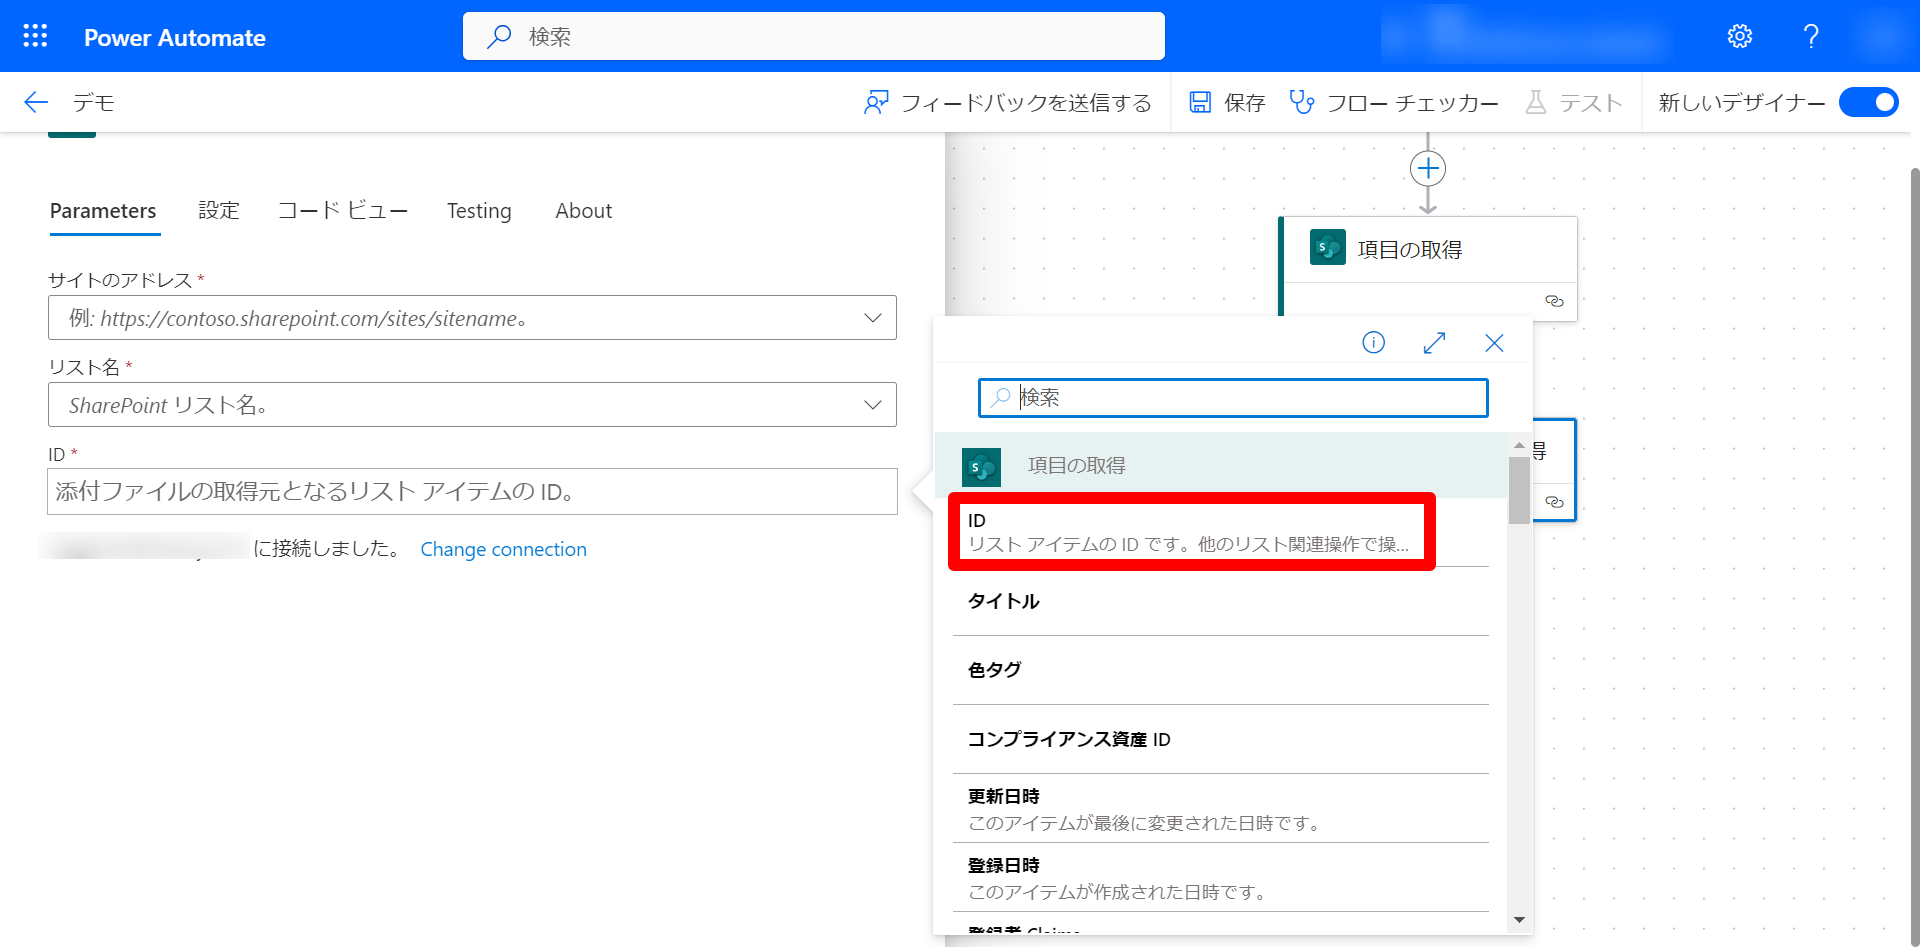The width and height of the screenshot is (1920, 947).
Task: Select ID from the dynamic content list
Action: [1190, 532]
